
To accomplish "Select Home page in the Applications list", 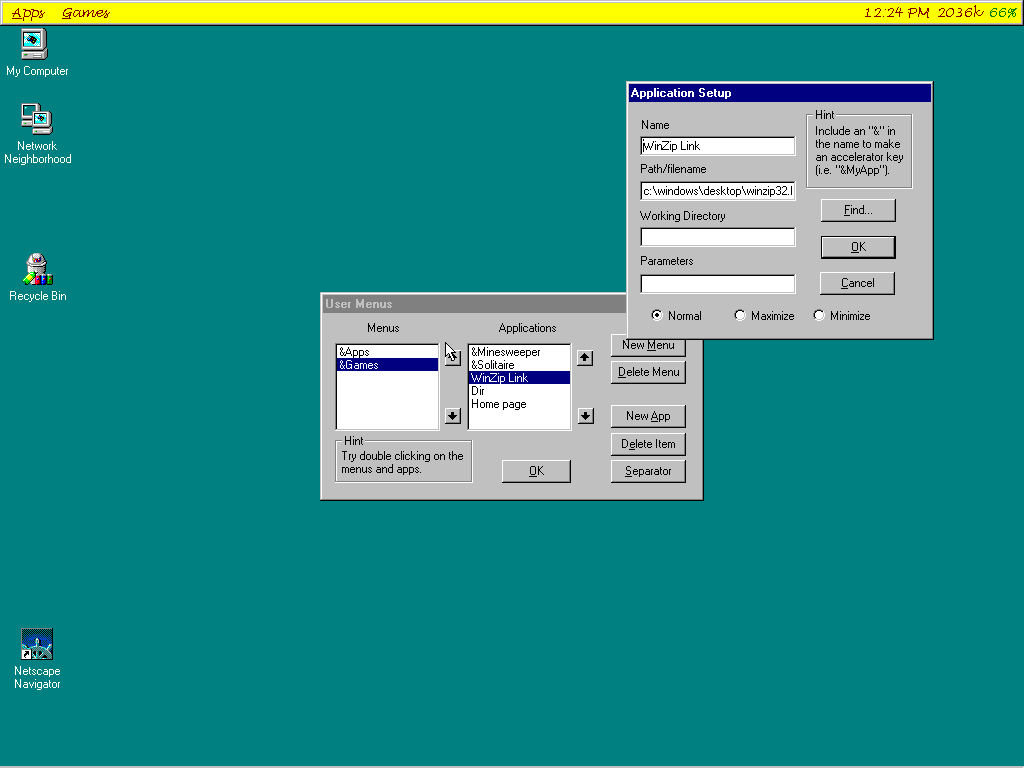I will [x=500, y=404].
